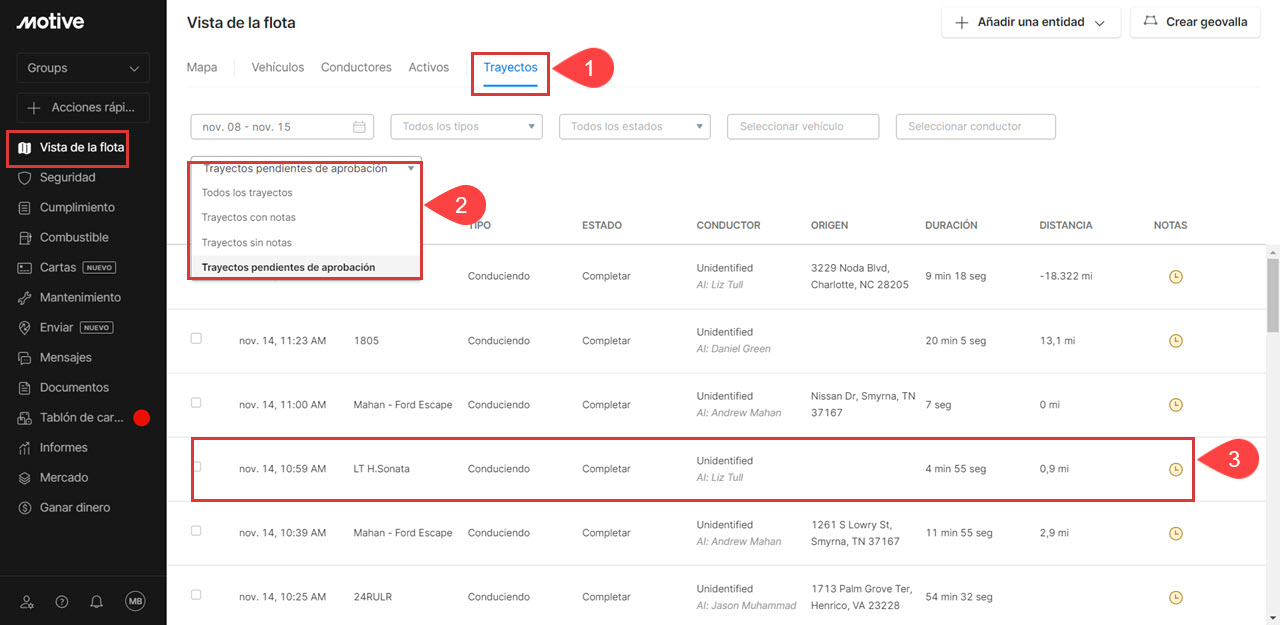Click the Crear geovalla button

point(1194,22)
